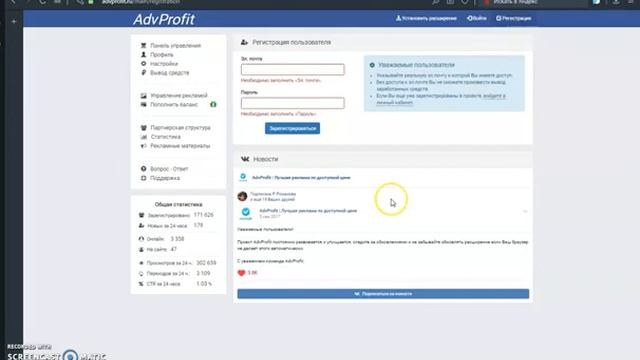The width and height of the screenshot is (640, 360).
Task: Like the news post via heart icon
Action: coord(241,273)
